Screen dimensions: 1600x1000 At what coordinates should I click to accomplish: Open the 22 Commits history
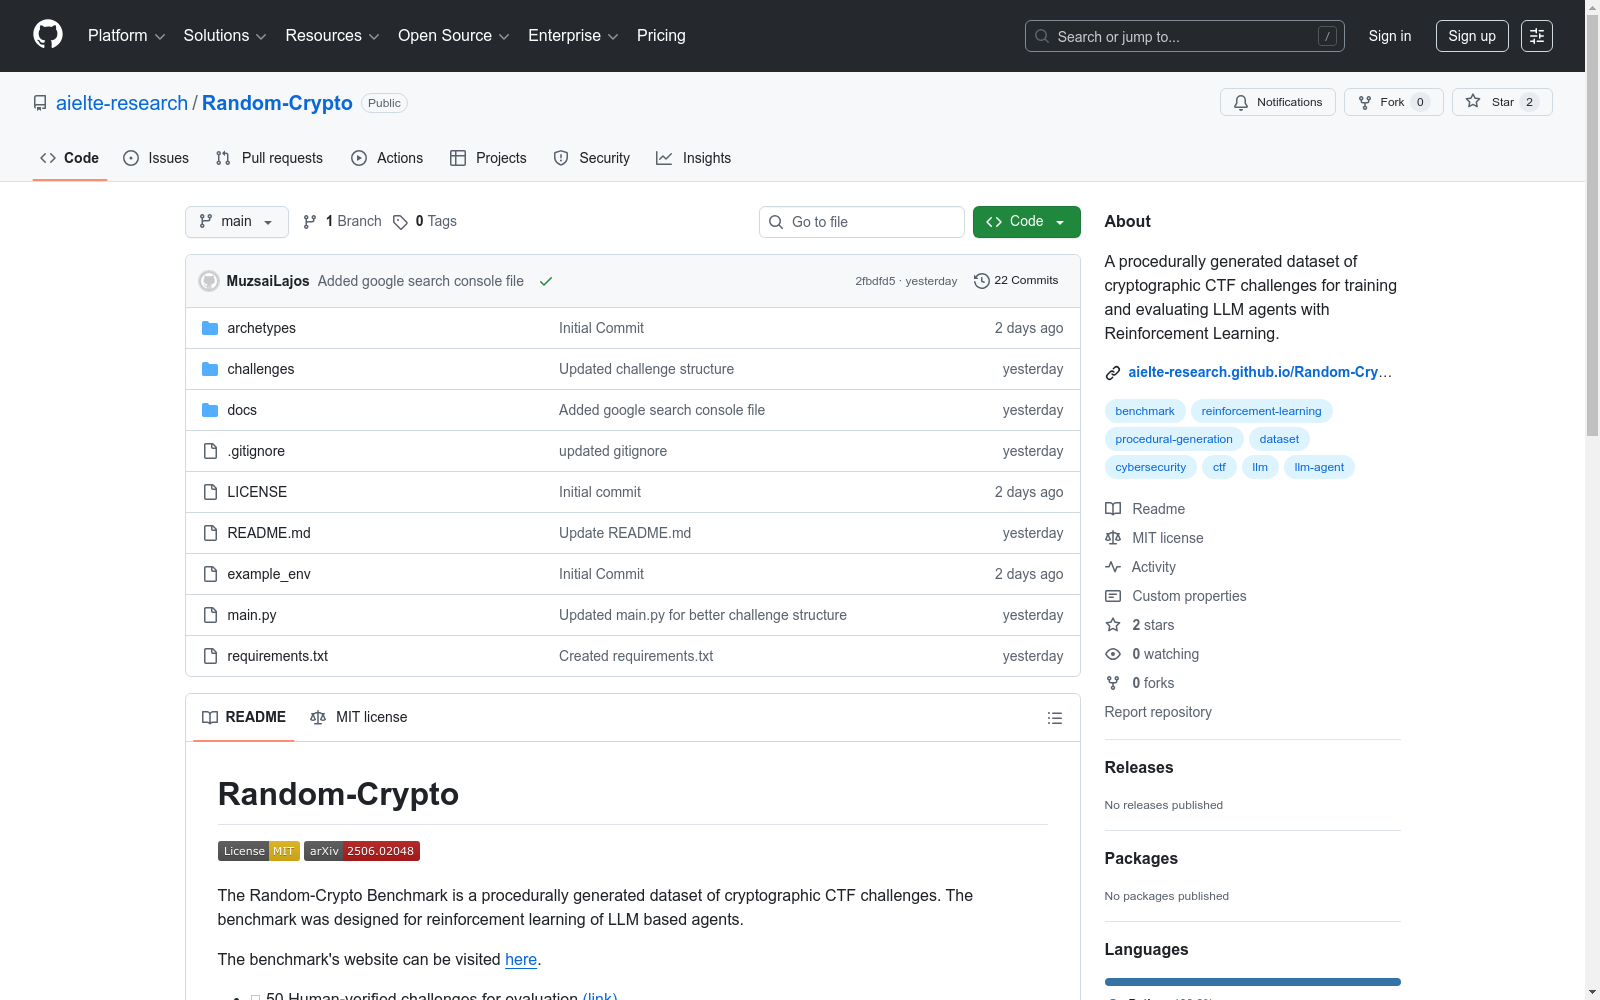point(1016,281)
